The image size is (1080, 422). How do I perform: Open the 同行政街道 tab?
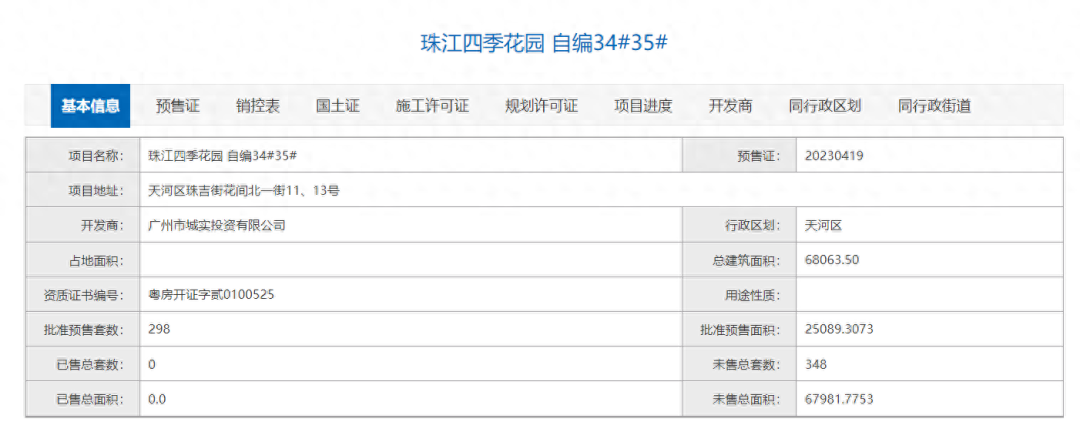(x=934, y=106)
